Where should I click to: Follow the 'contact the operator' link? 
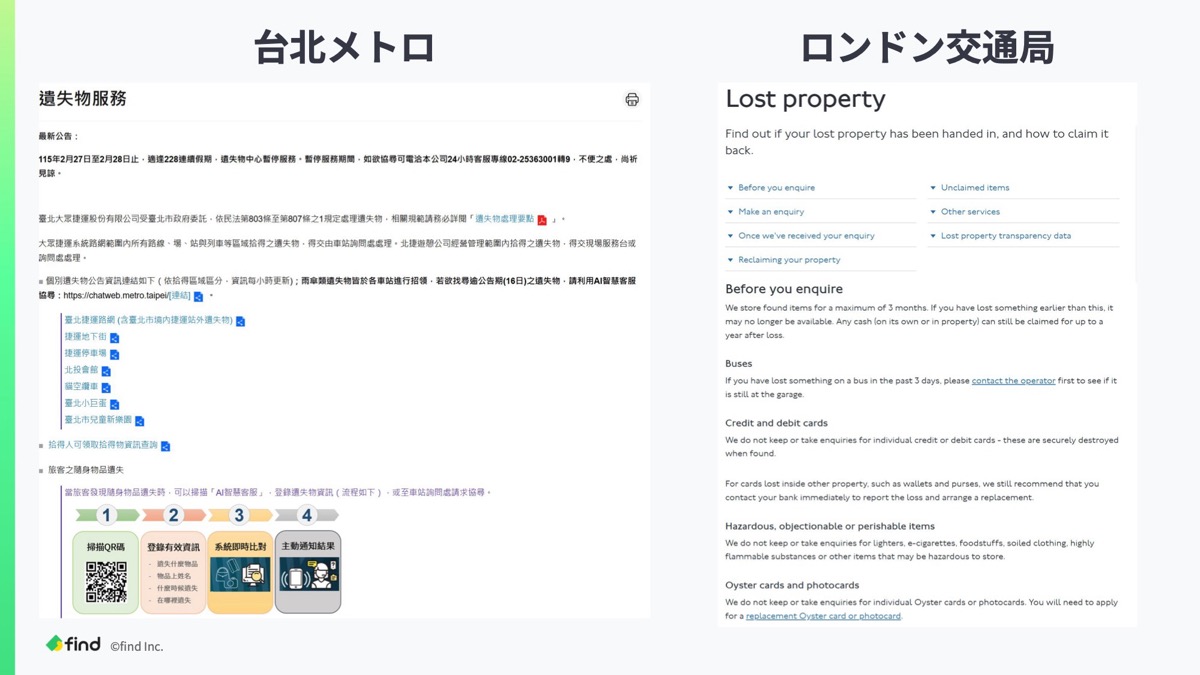[1013, 381]
